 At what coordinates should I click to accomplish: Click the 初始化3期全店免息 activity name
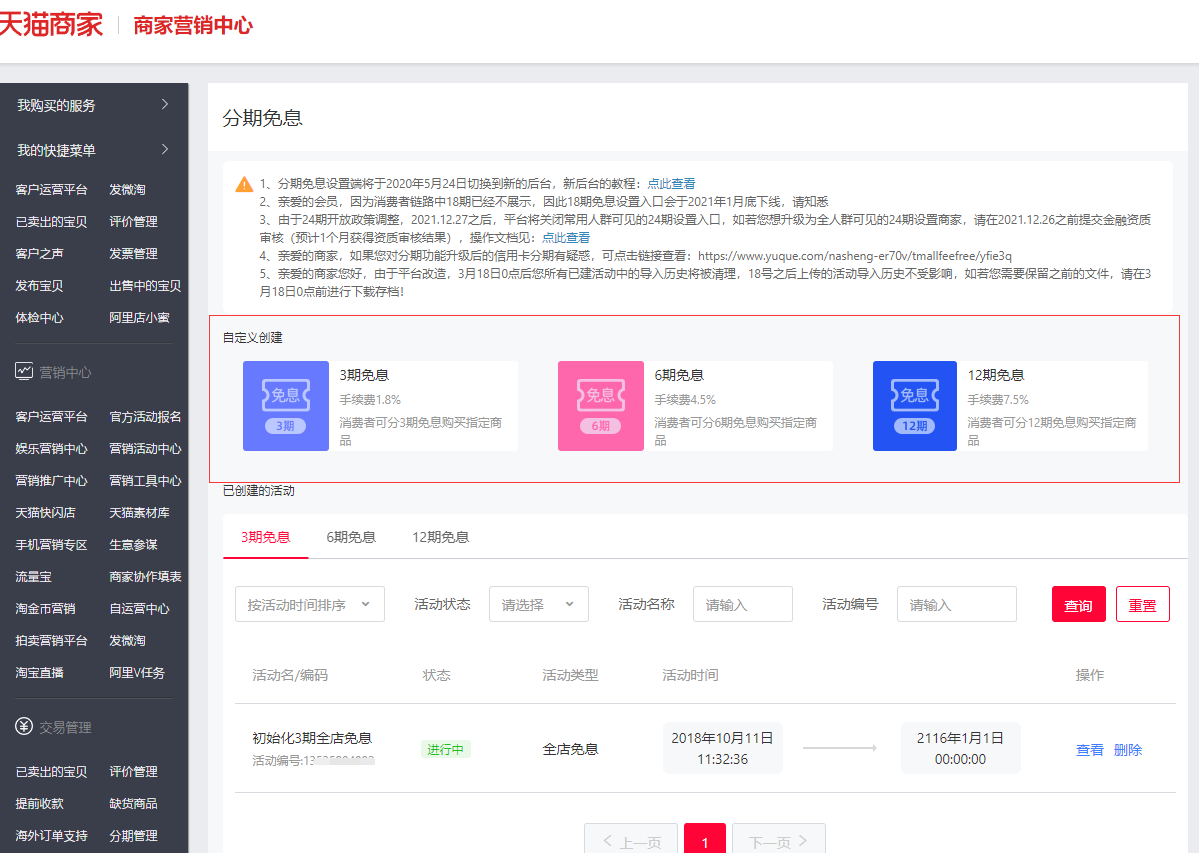point(312,738)
